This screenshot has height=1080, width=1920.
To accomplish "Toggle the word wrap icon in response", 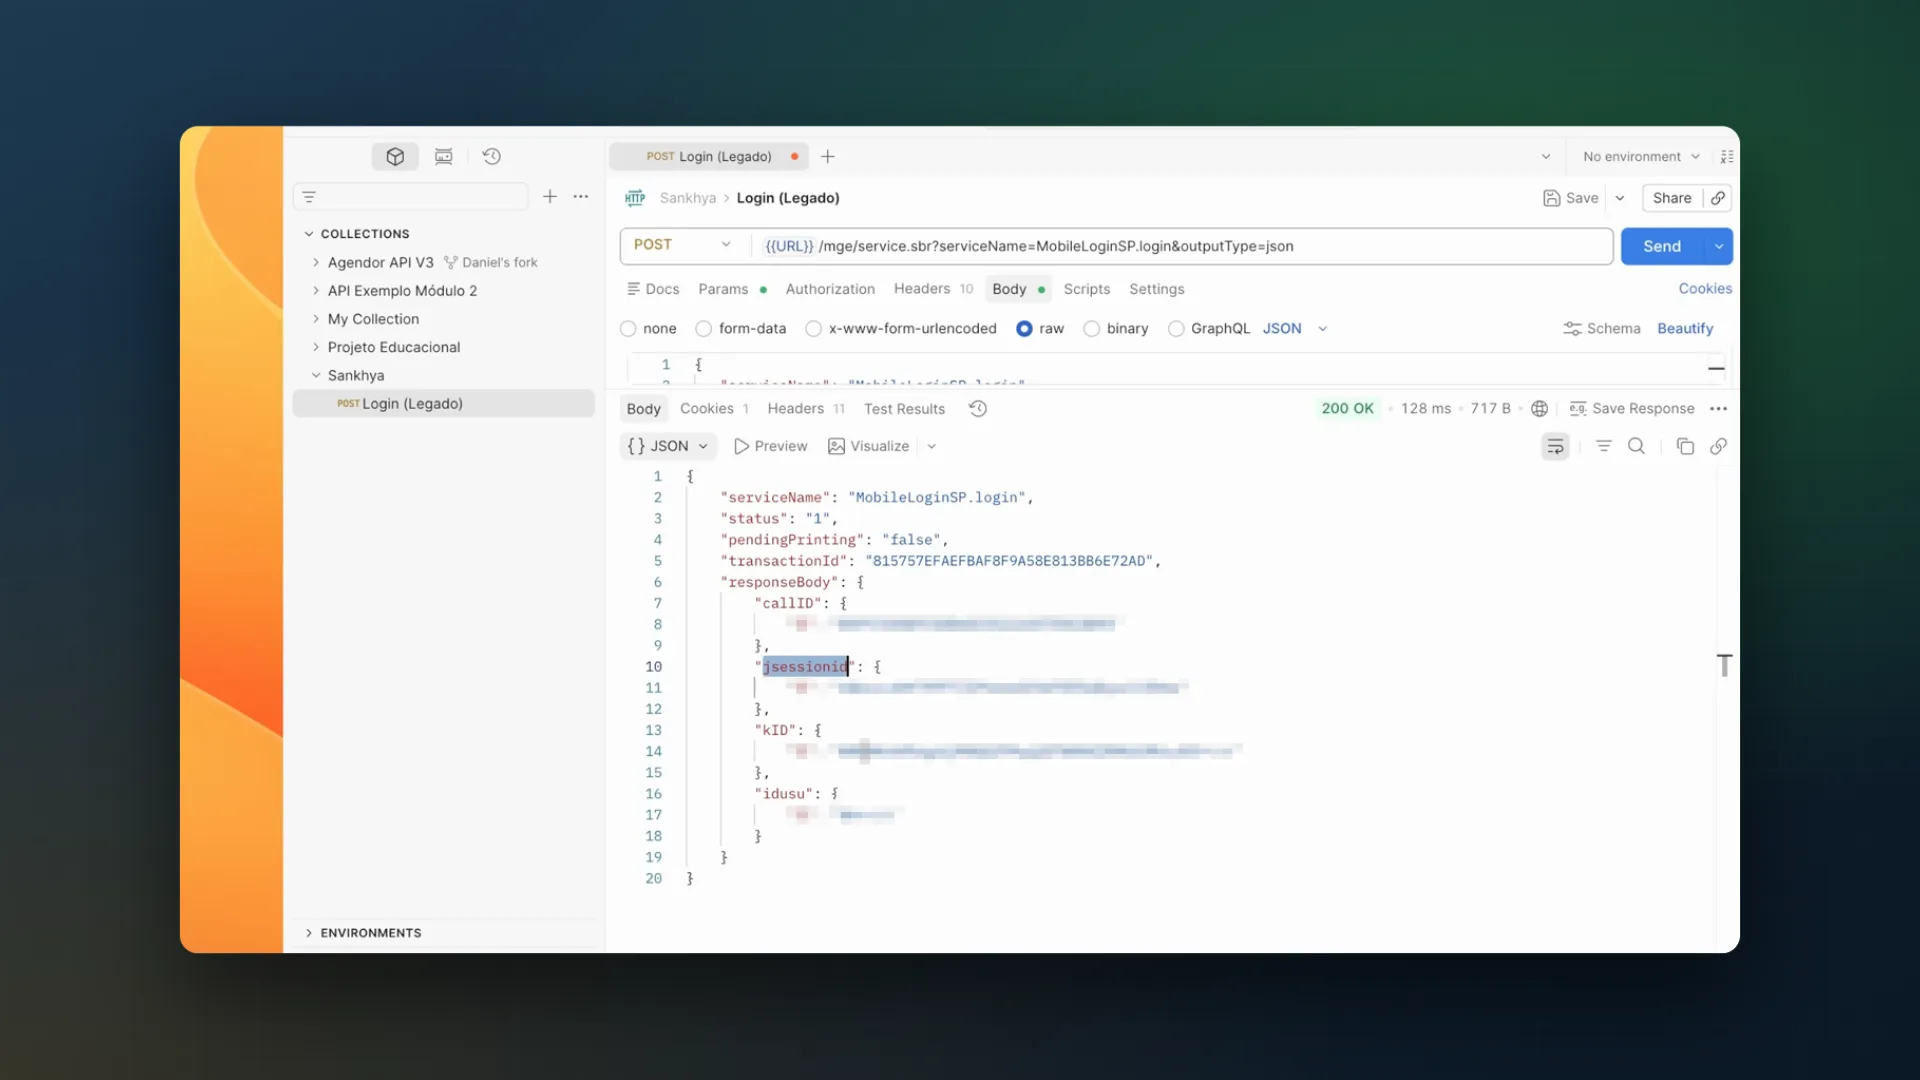I will click(x=1555, y=446).
